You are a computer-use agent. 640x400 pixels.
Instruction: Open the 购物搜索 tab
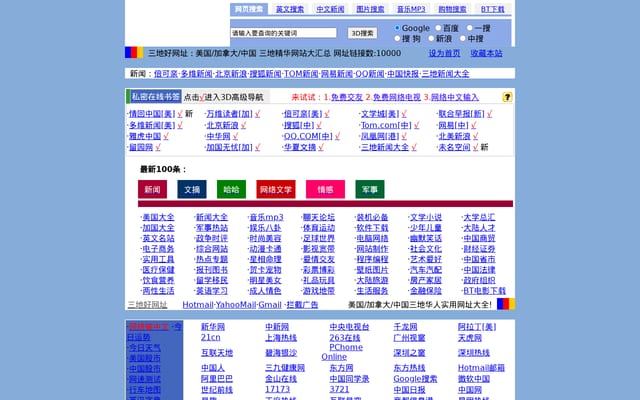tap(452, 9)
